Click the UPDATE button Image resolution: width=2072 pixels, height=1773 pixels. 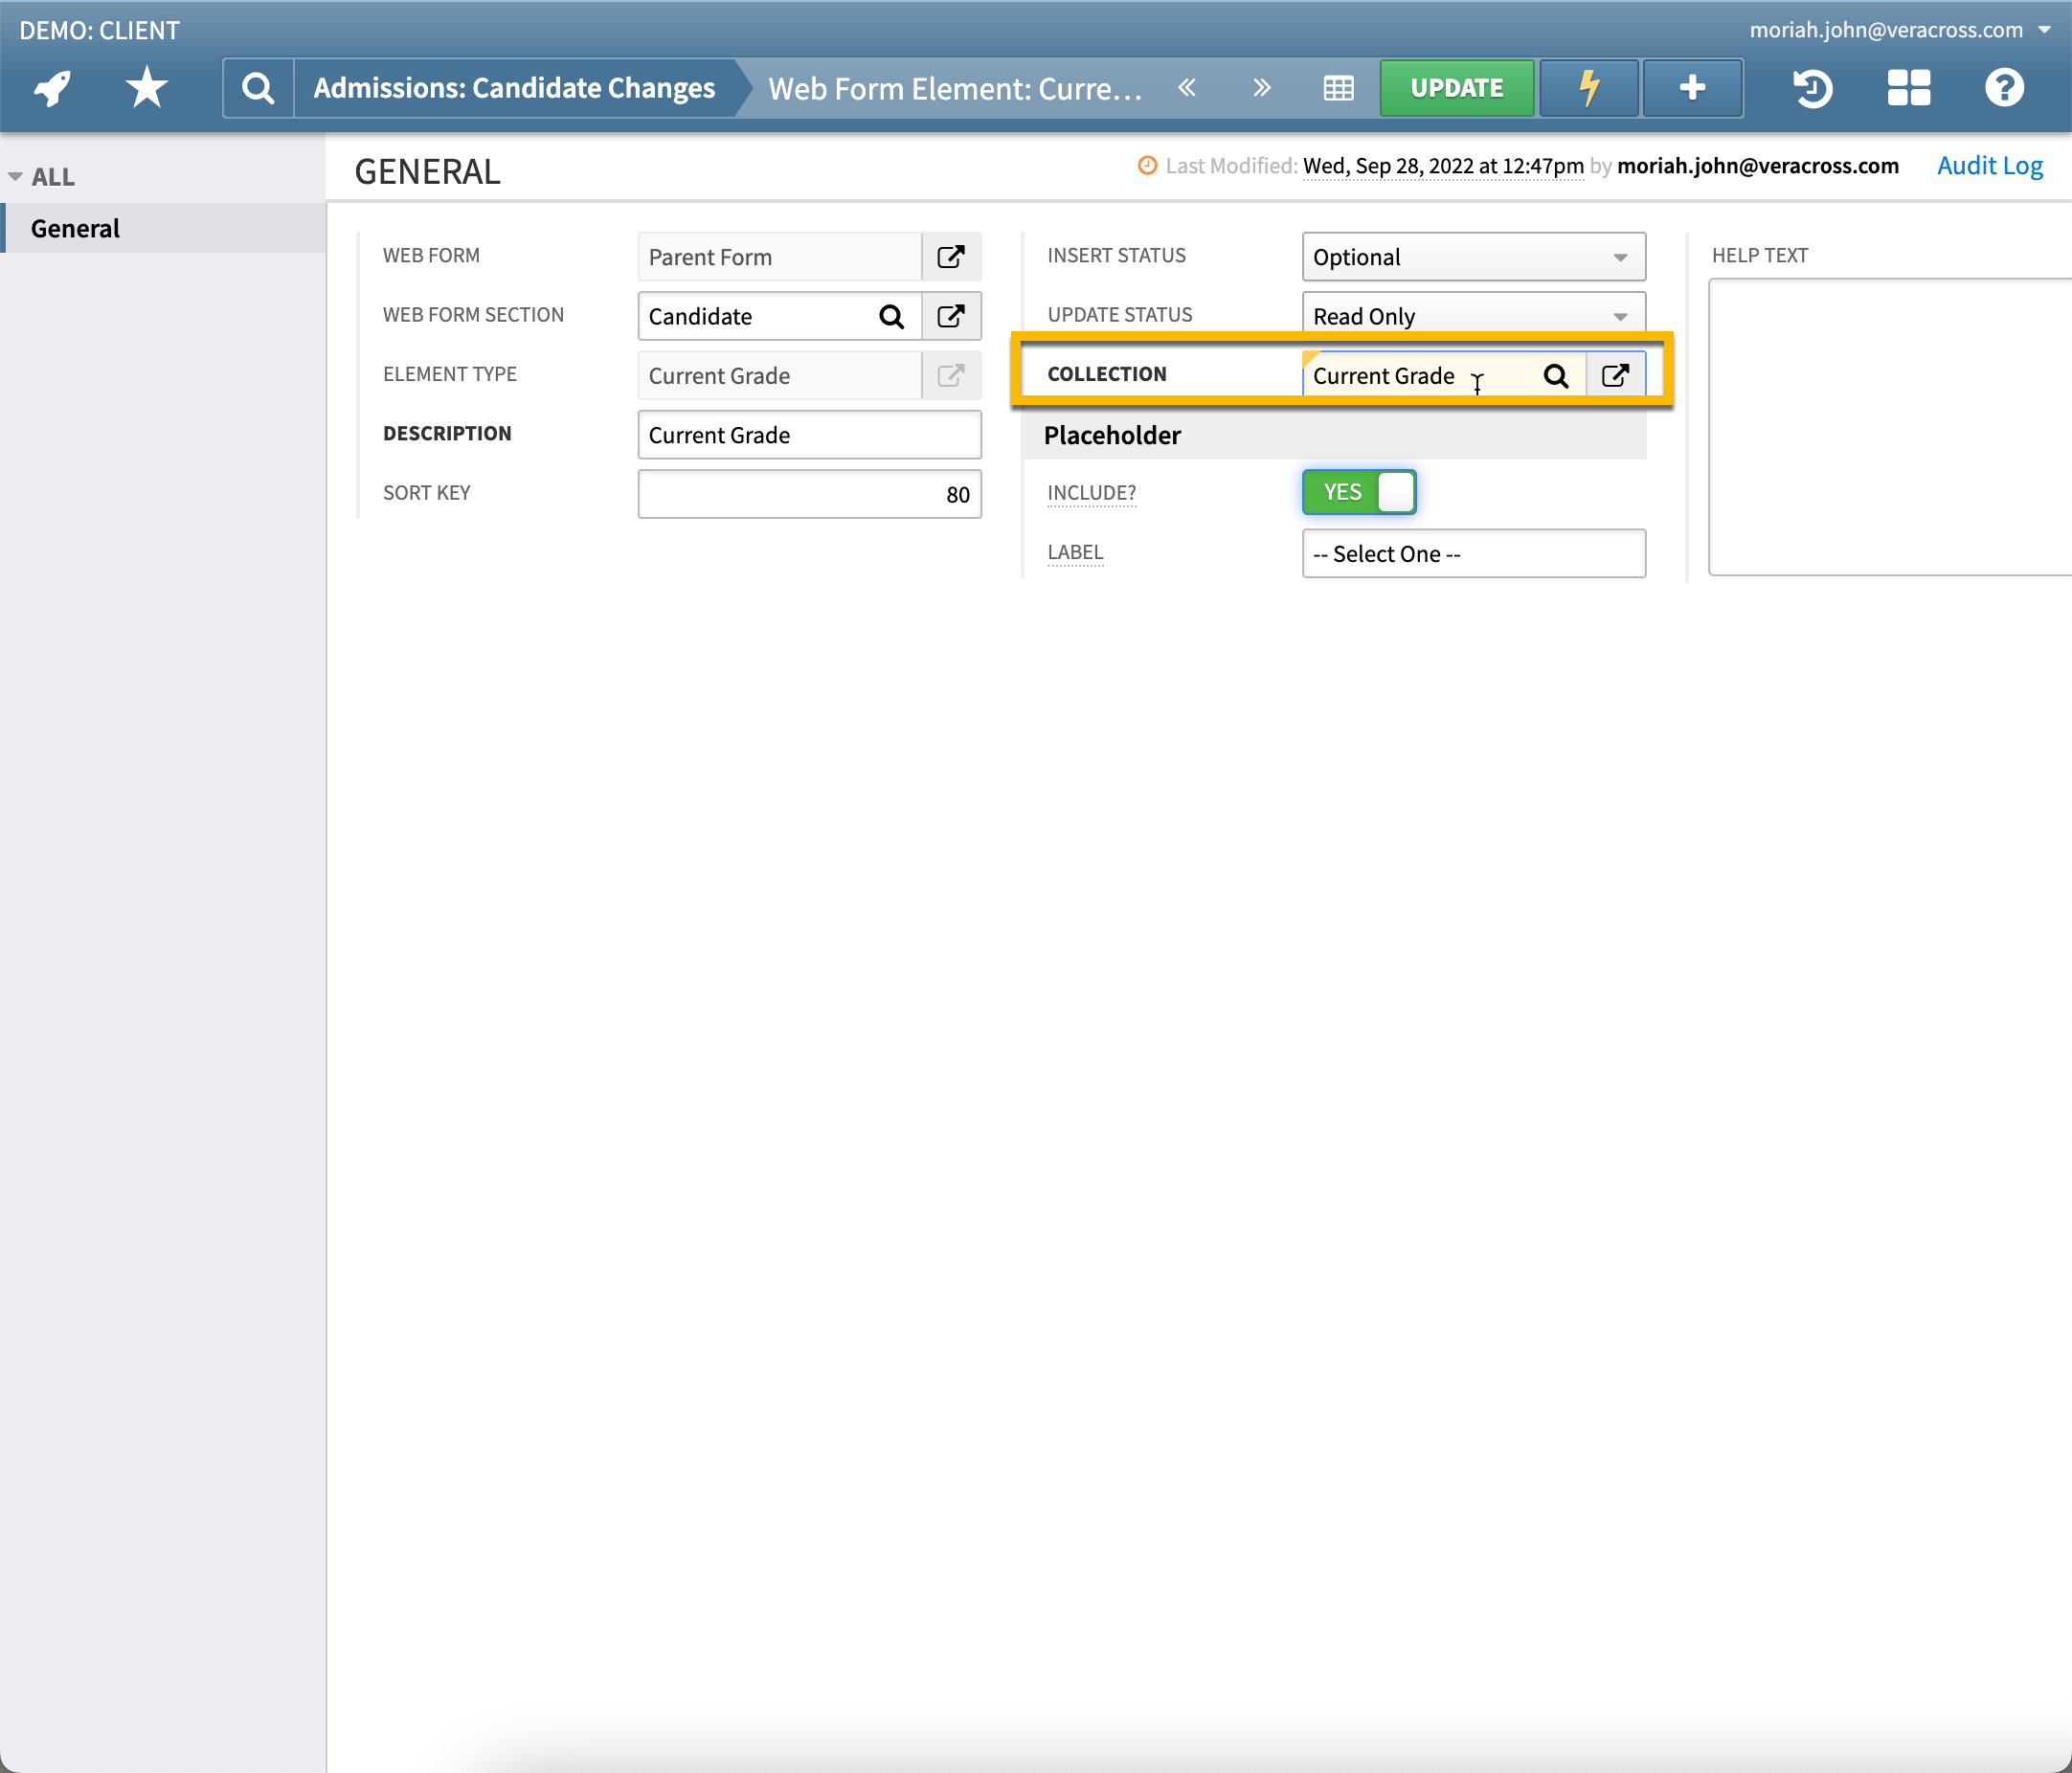[1456, 88]
